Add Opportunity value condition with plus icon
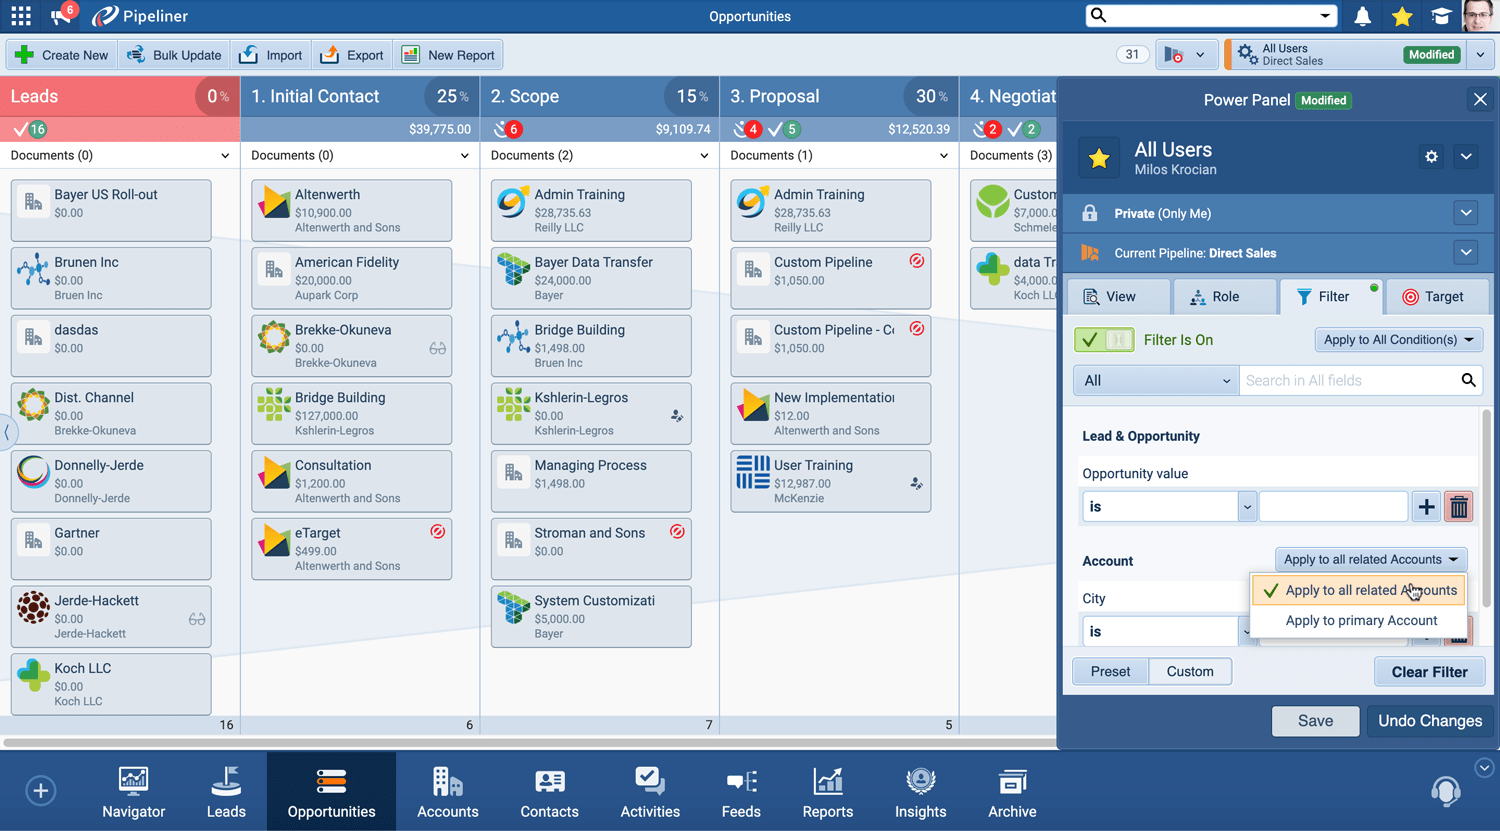Screen dimensions: 1500x831 point(1425,507)
